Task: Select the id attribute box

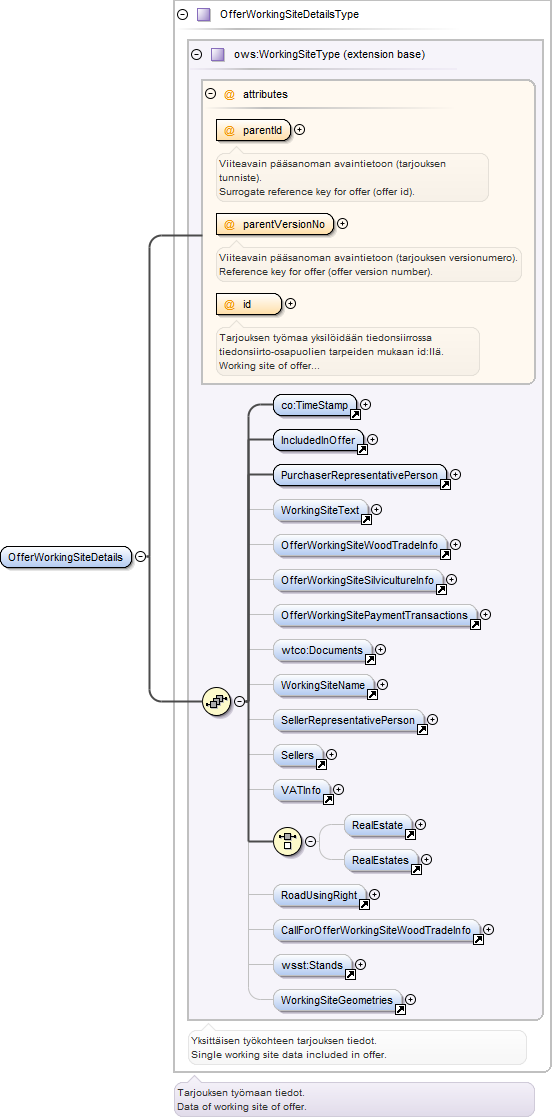Action: 249,304
